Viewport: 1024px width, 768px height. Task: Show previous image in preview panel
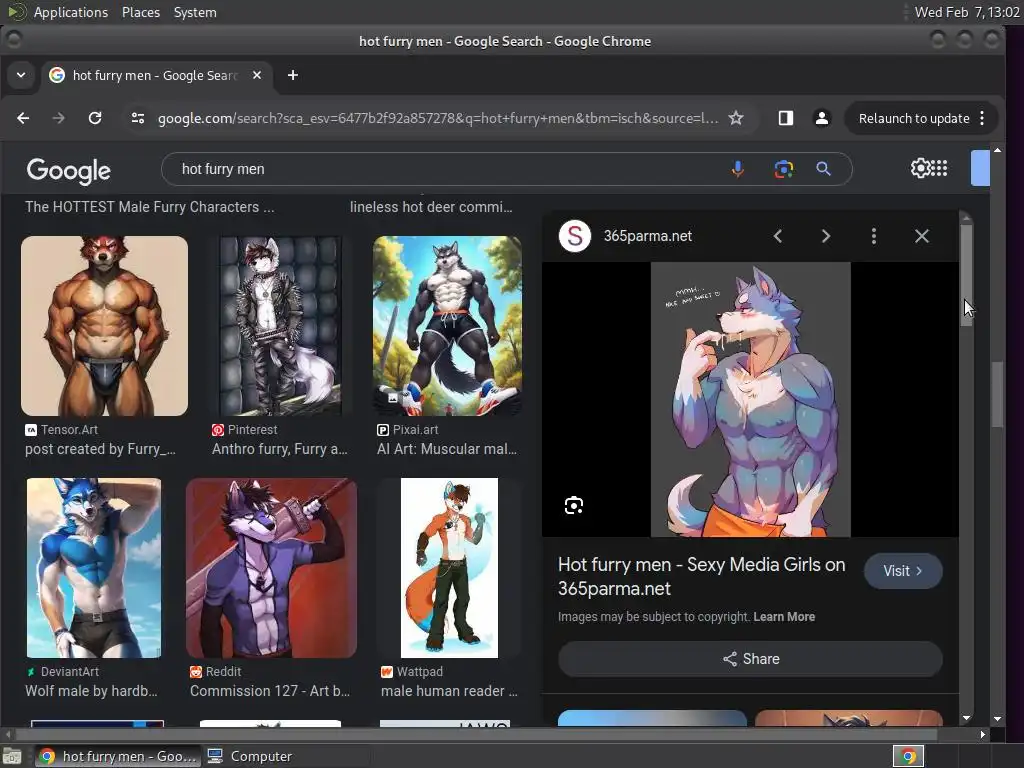pos(777,236)
